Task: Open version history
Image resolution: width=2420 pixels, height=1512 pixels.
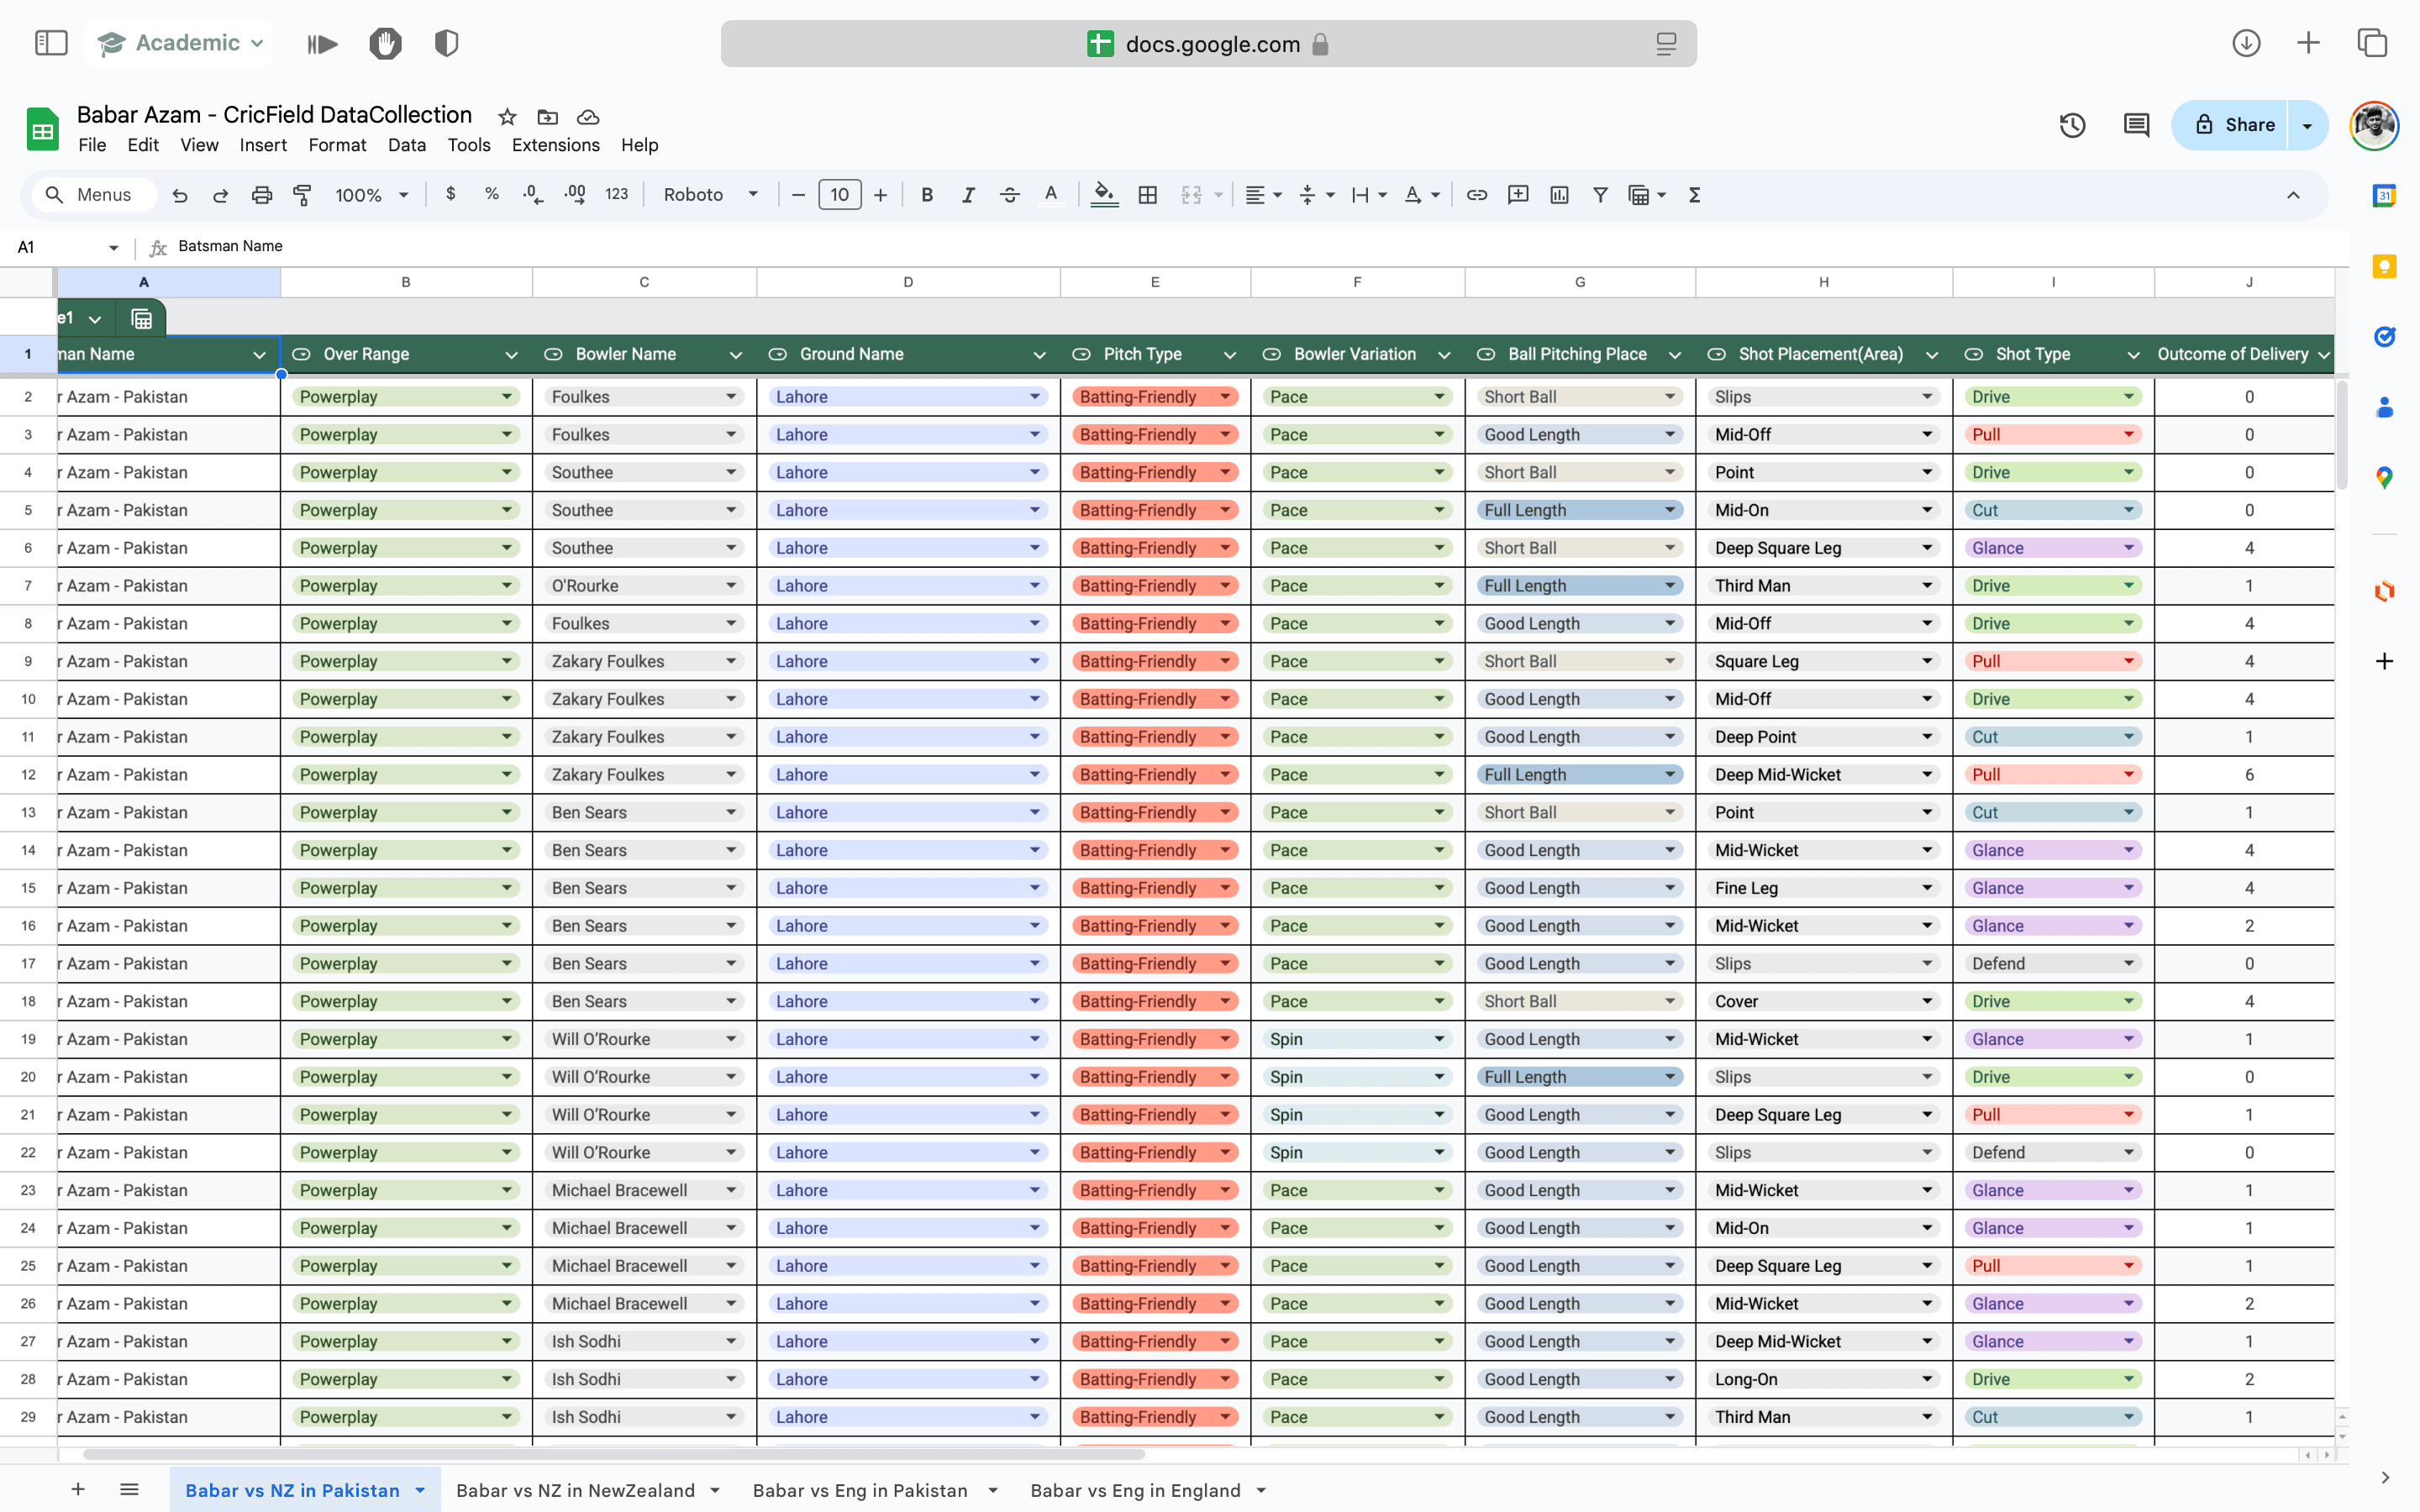Action: pos(2072,125)
